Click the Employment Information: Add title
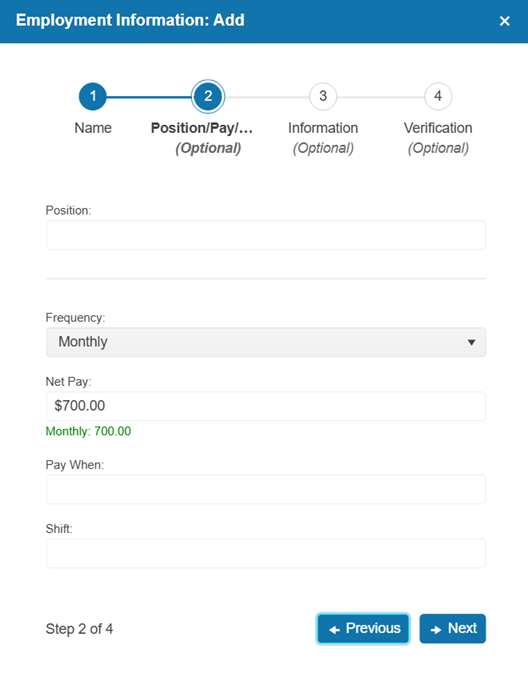Viewport: 528px width, 689px height. tap(130, 20)
